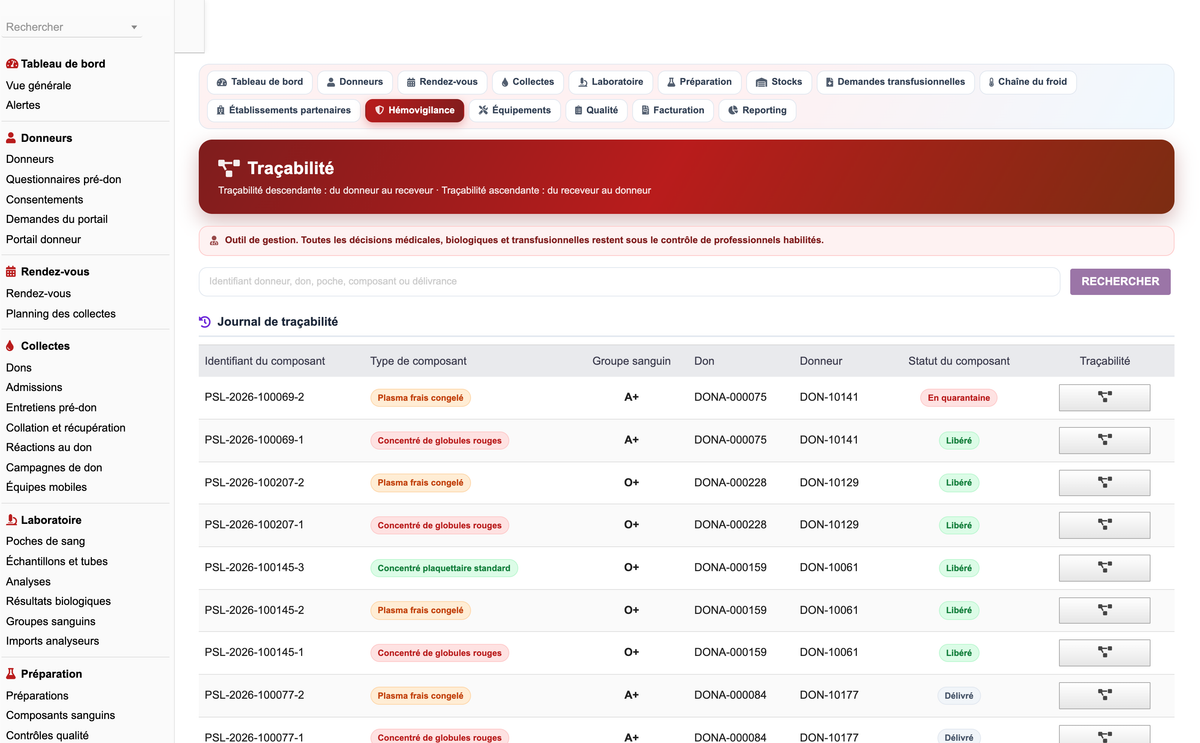
Task: Open the Établissements partenaires tab
Action: pyautogui.click(x=284, y=110)
